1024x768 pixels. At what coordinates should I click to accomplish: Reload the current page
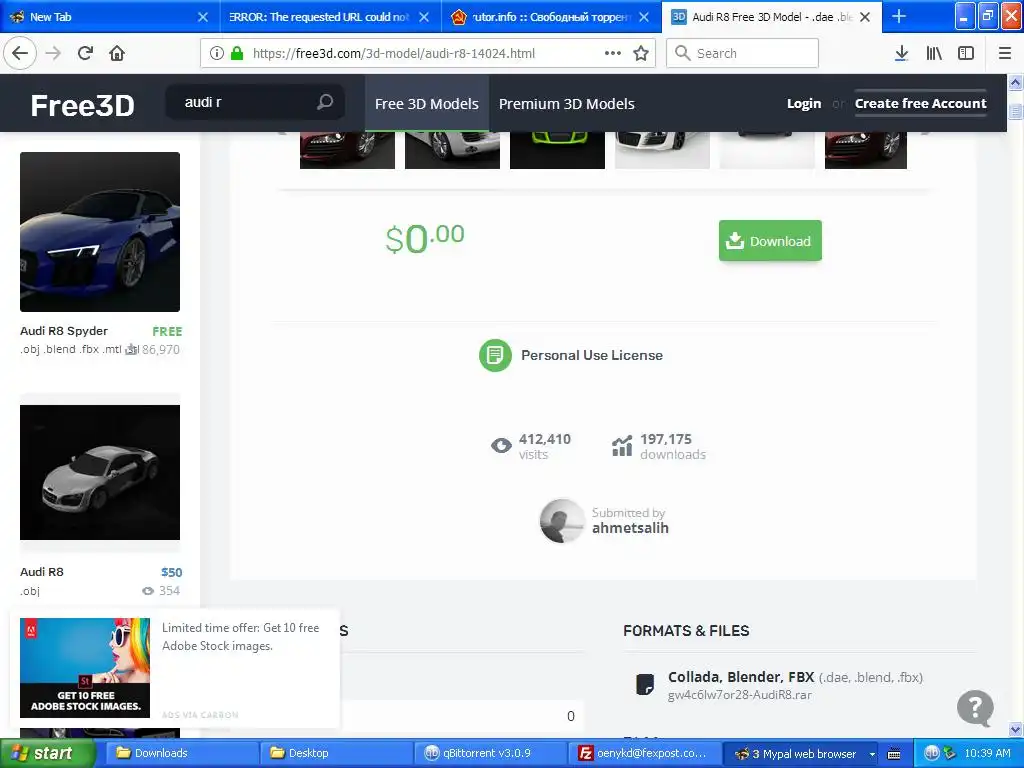[85, 53]
